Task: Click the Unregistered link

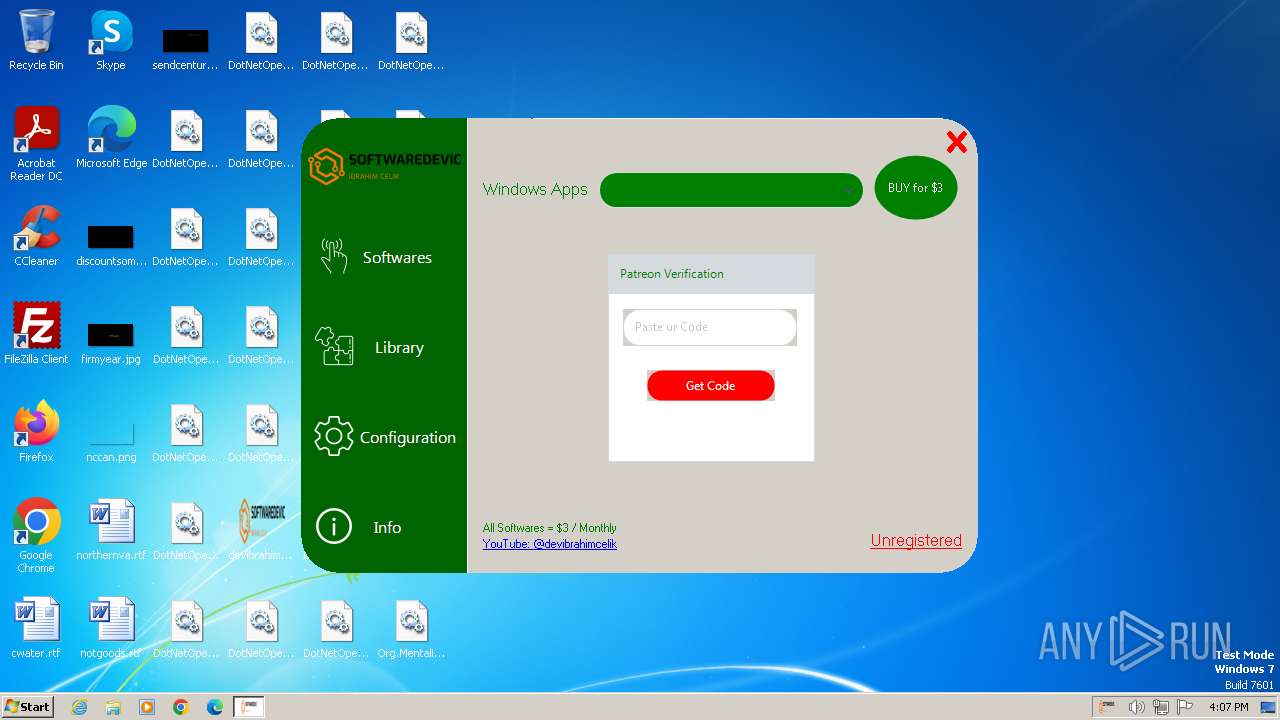Action: point(916,540)
